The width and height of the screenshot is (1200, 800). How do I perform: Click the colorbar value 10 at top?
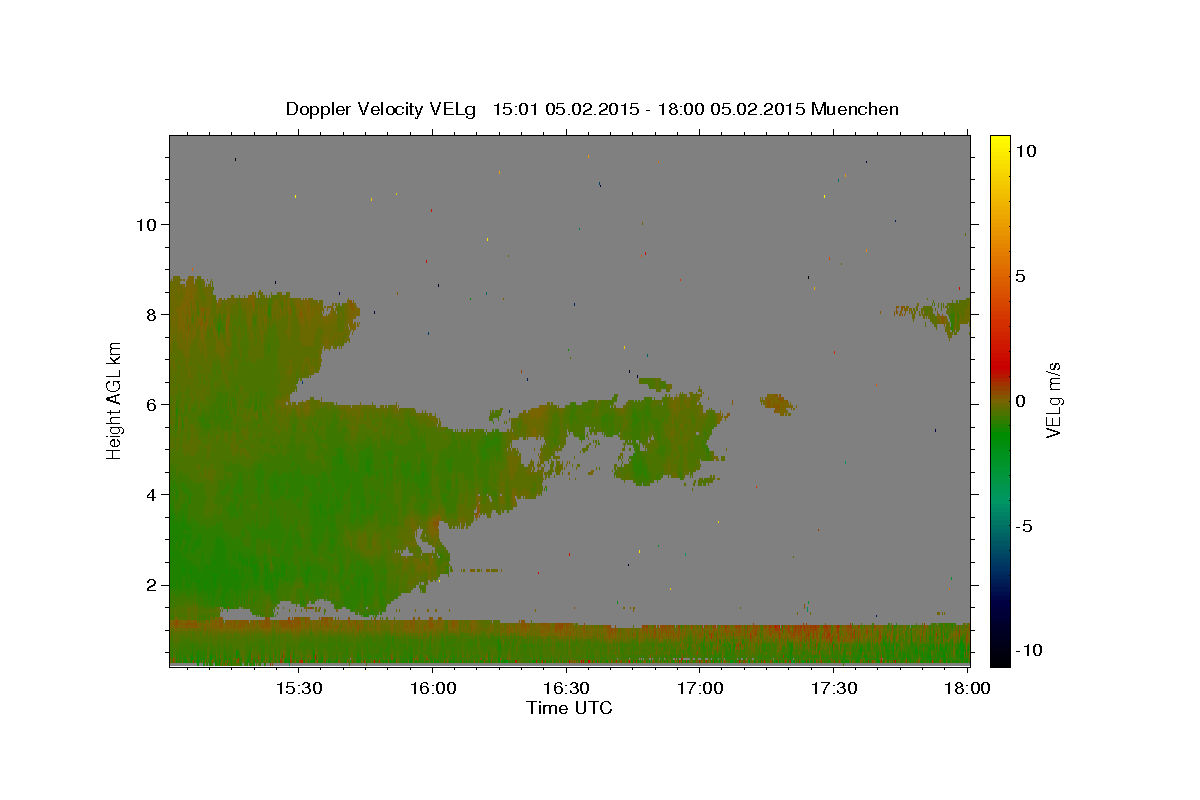pyautogui.click(x=1027, y=150)
